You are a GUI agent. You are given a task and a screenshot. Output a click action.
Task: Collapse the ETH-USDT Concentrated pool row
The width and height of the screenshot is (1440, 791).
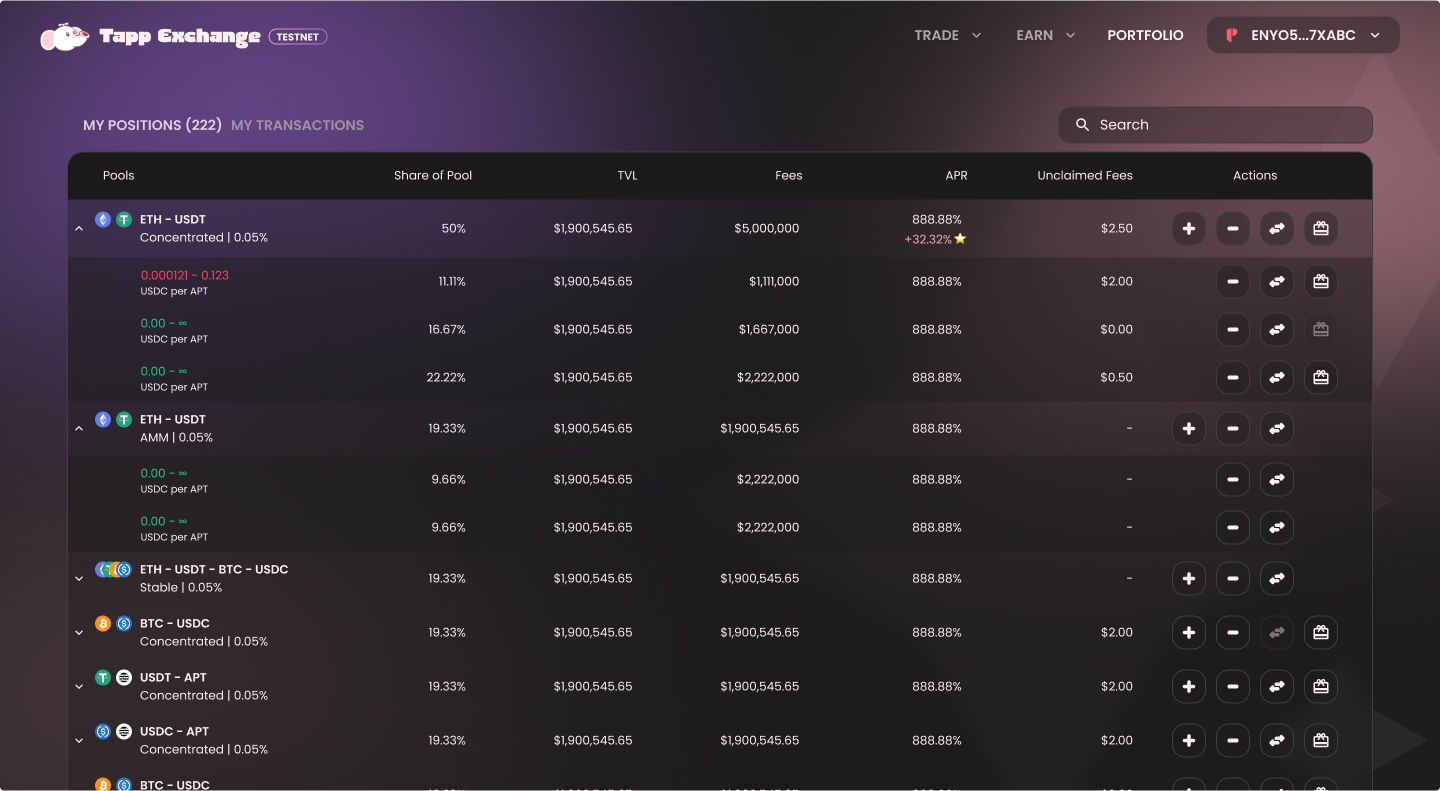click(x=80, y=229)
